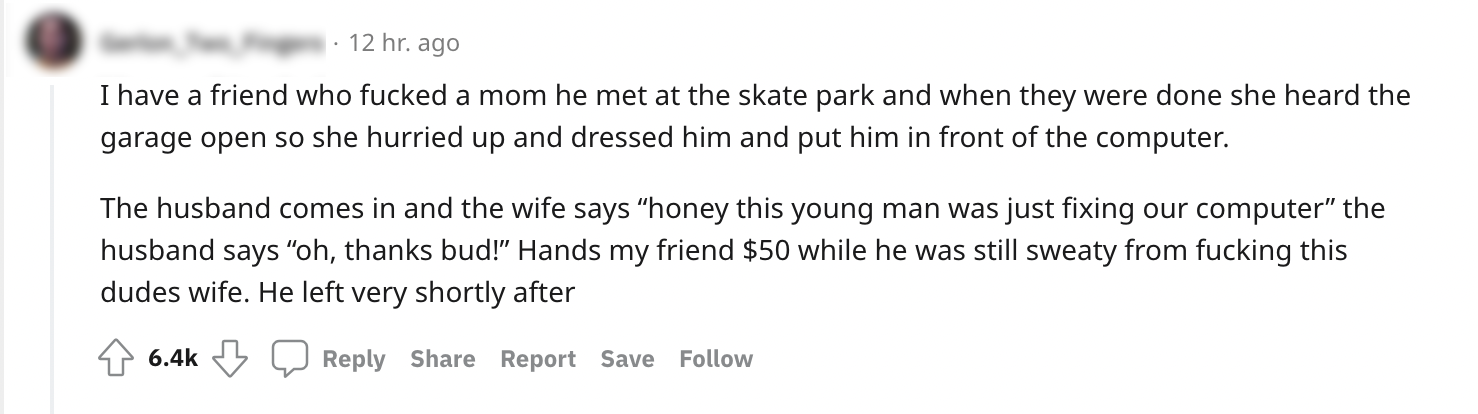Share this comment
This screenshot has width=1478, height=414.
pyautogui.click(x=442, y=359)
